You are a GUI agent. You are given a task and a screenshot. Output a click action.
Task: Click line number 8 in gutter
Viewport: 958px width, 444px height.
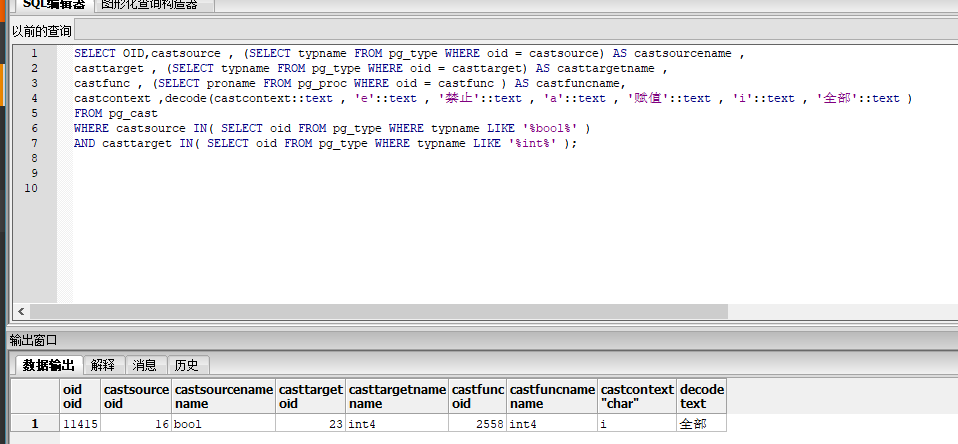click(x=35, y=158)
